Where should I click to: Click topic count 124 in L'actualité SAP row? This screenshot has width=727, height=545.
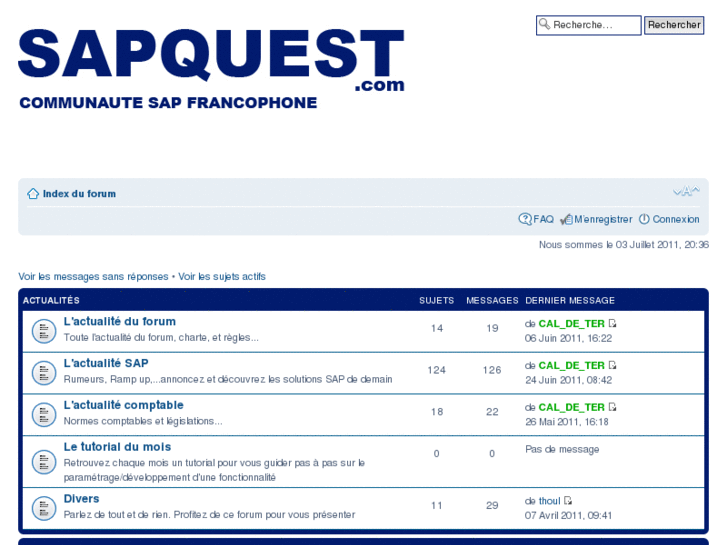436,370
